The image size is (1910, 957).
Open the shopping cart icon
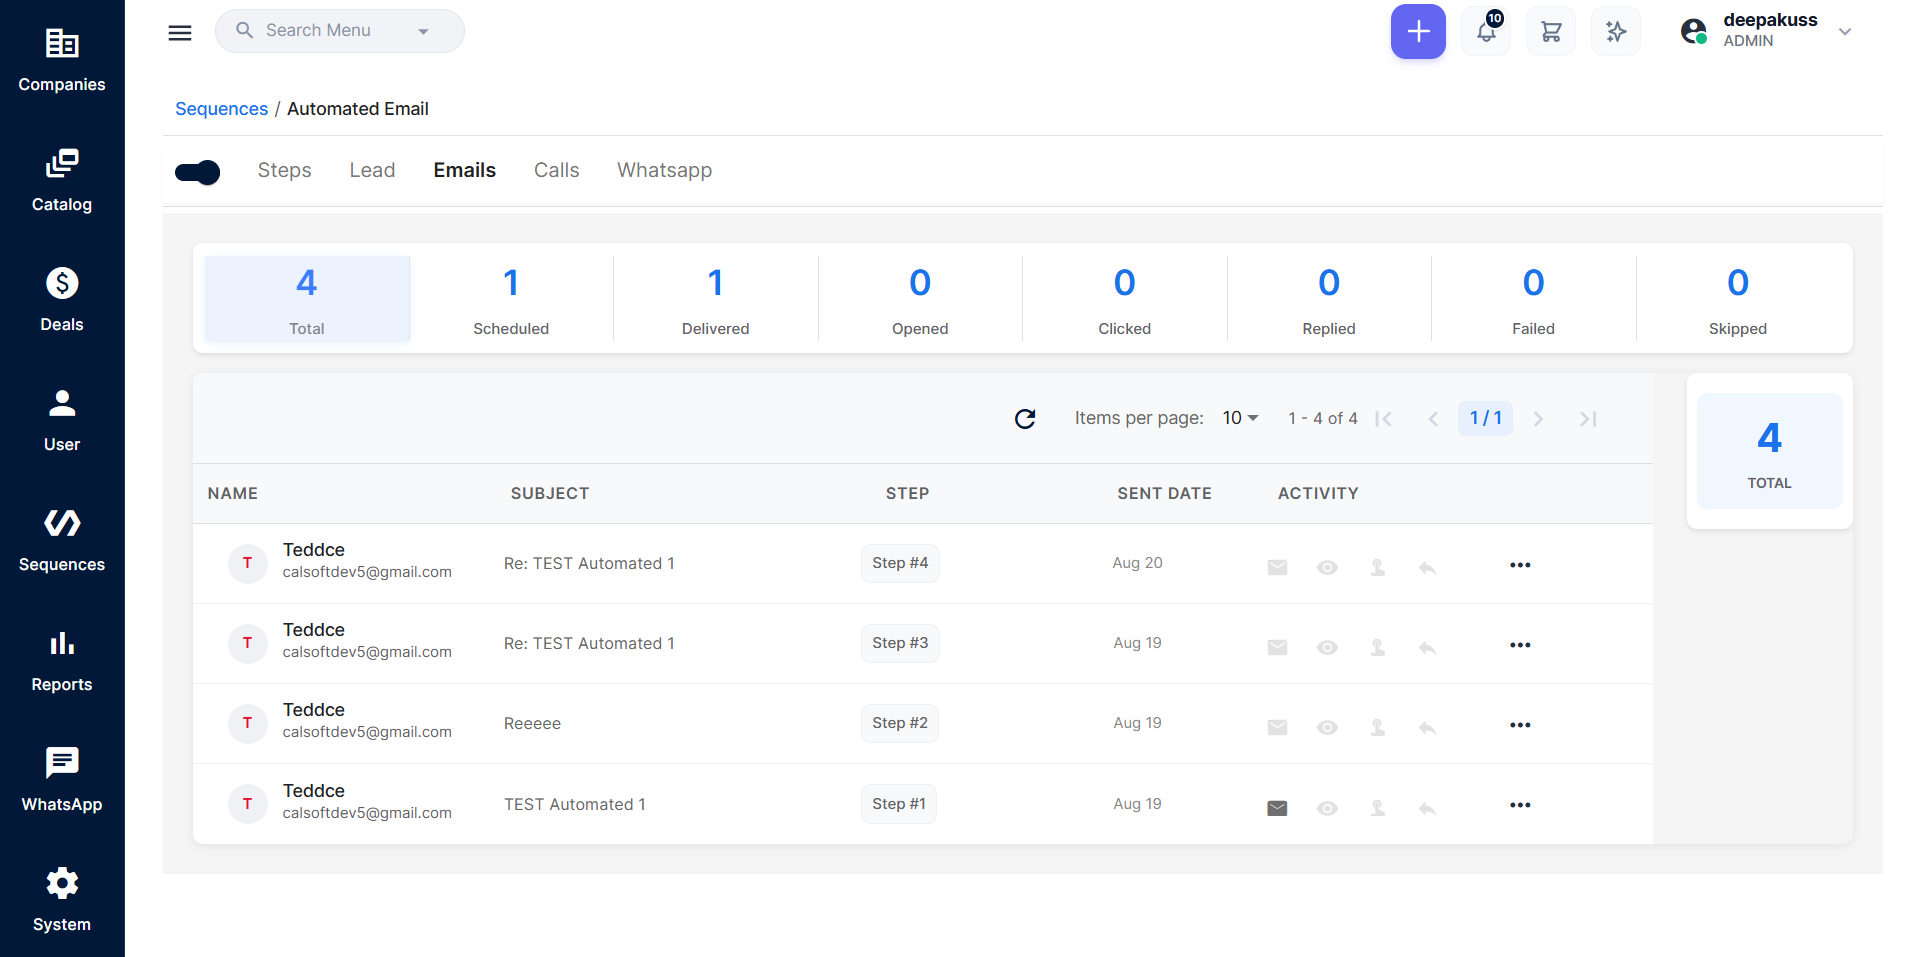point(1551,32)
